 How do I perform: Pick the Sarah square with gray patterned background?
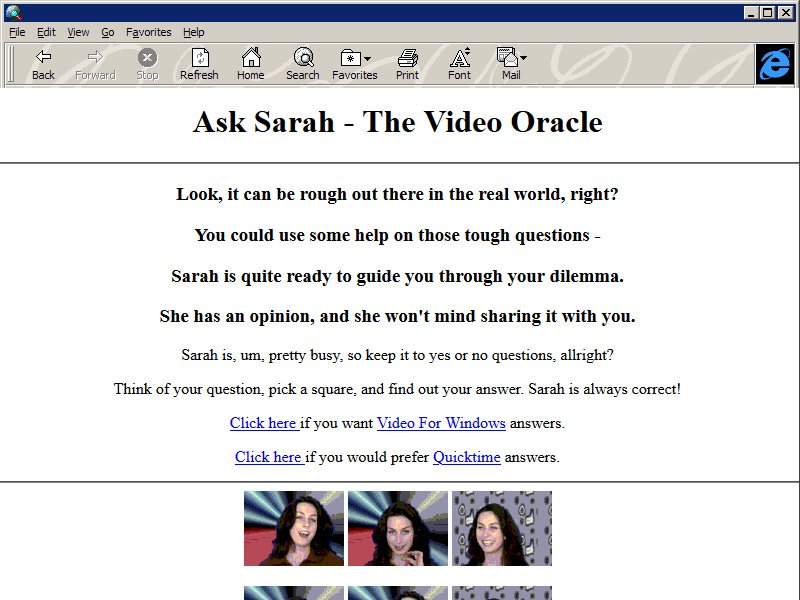502,528
